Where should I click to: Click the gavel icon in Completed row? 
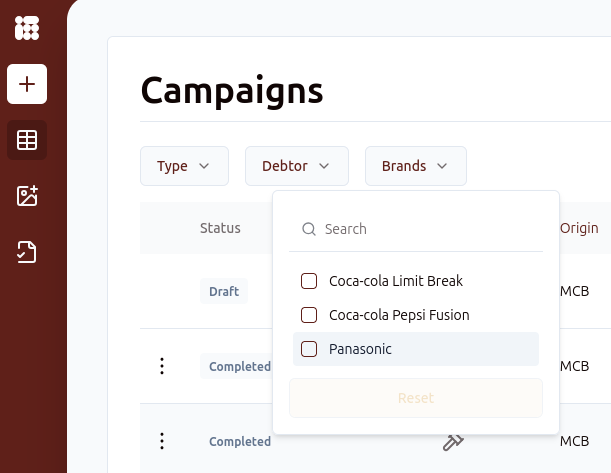tap(453, 441)
